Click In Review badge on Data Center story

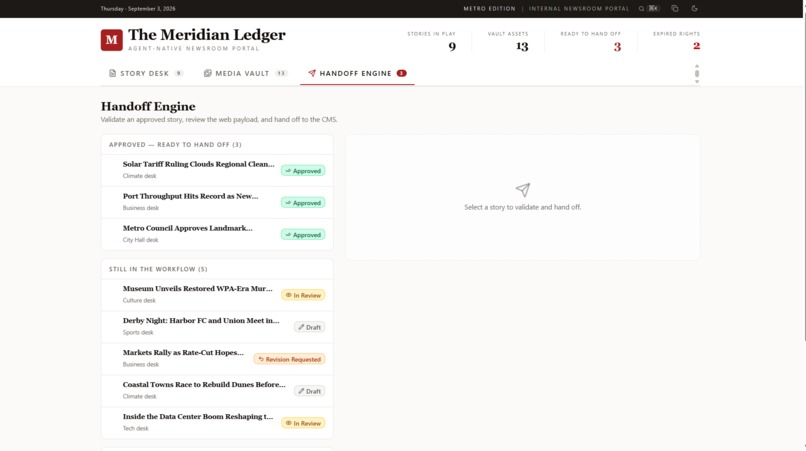(x=303, y=423)
